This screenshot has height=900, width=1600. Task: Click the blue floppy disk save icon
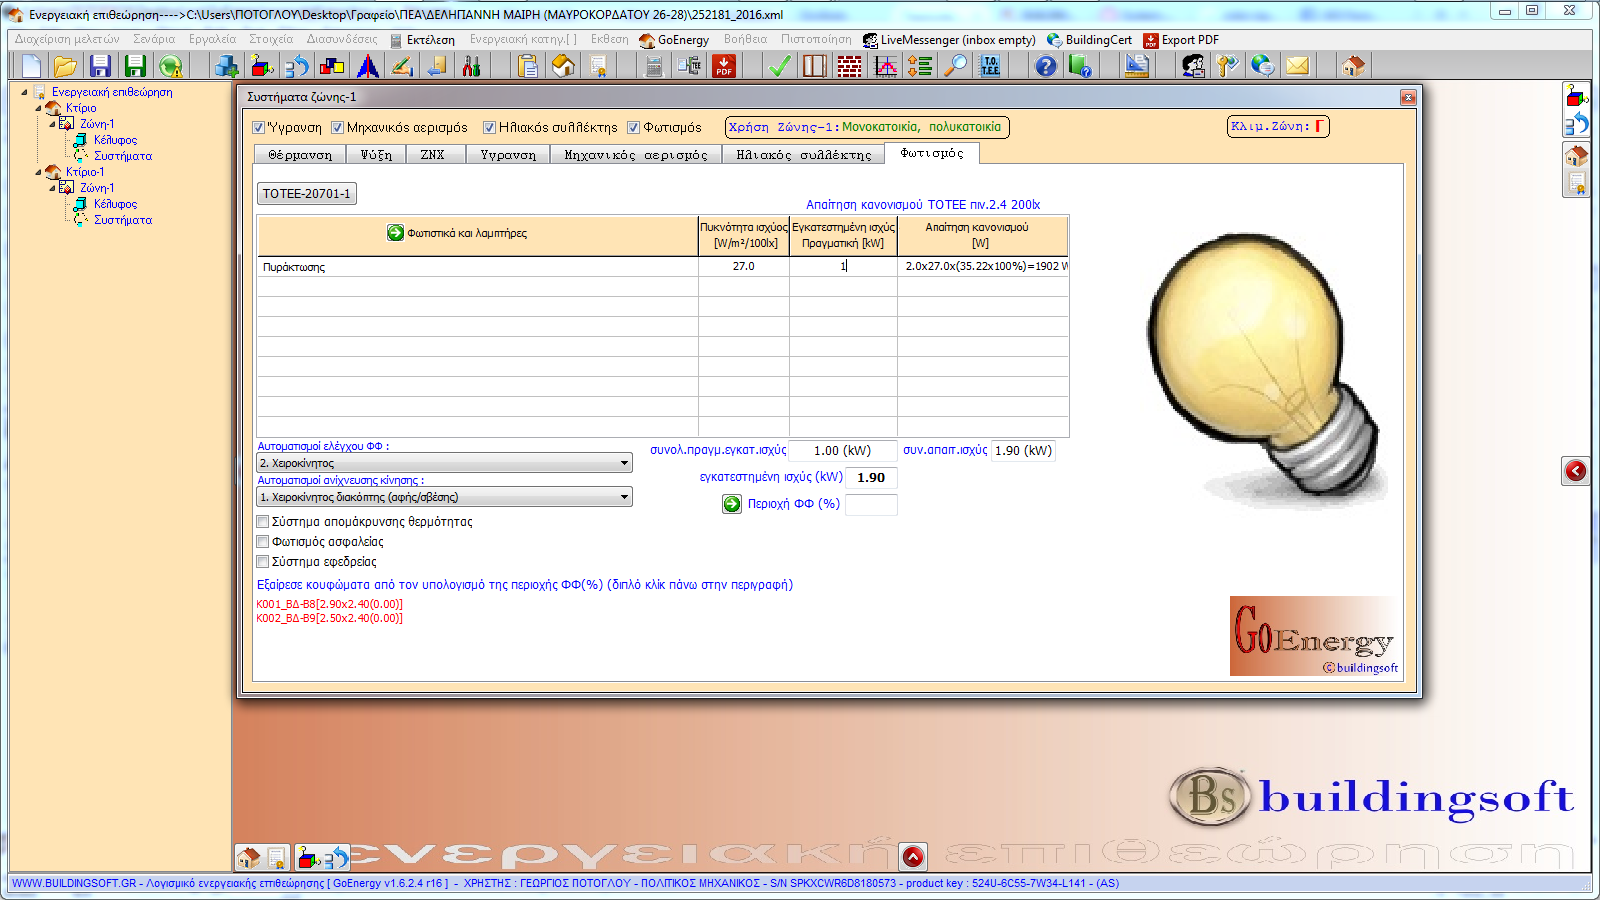100,66
